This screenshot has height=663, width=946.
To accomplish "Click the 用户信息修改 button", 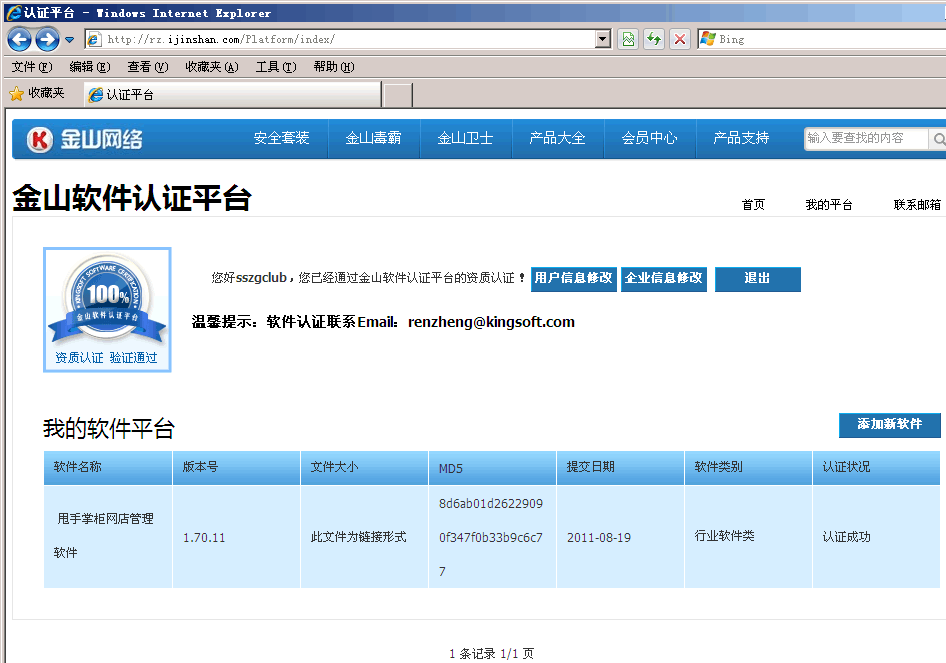I will [573, 279].
